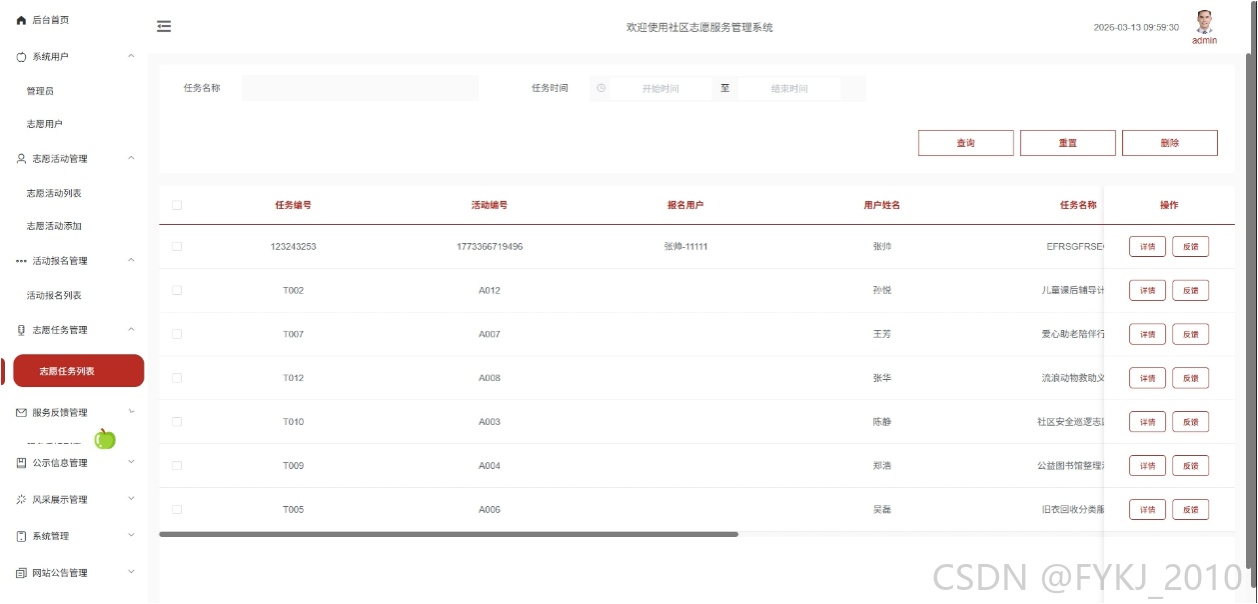Check the row checkbox for task 123243253
This screenshot has width=1258, height=604.
click(x=177, y=246)
